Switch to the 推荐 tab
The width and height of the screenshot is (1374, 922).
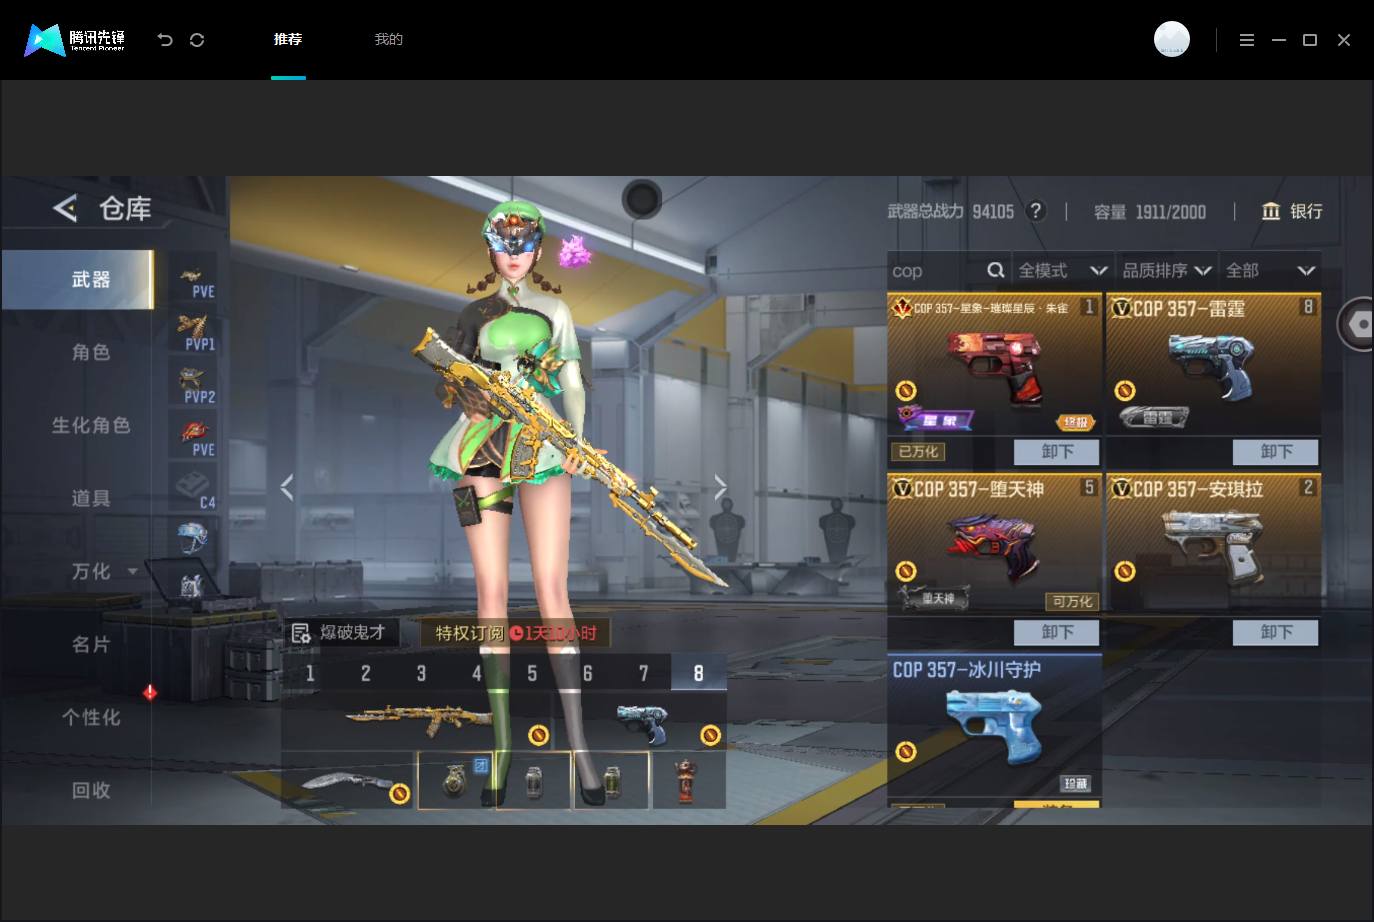tap(288, 39)
